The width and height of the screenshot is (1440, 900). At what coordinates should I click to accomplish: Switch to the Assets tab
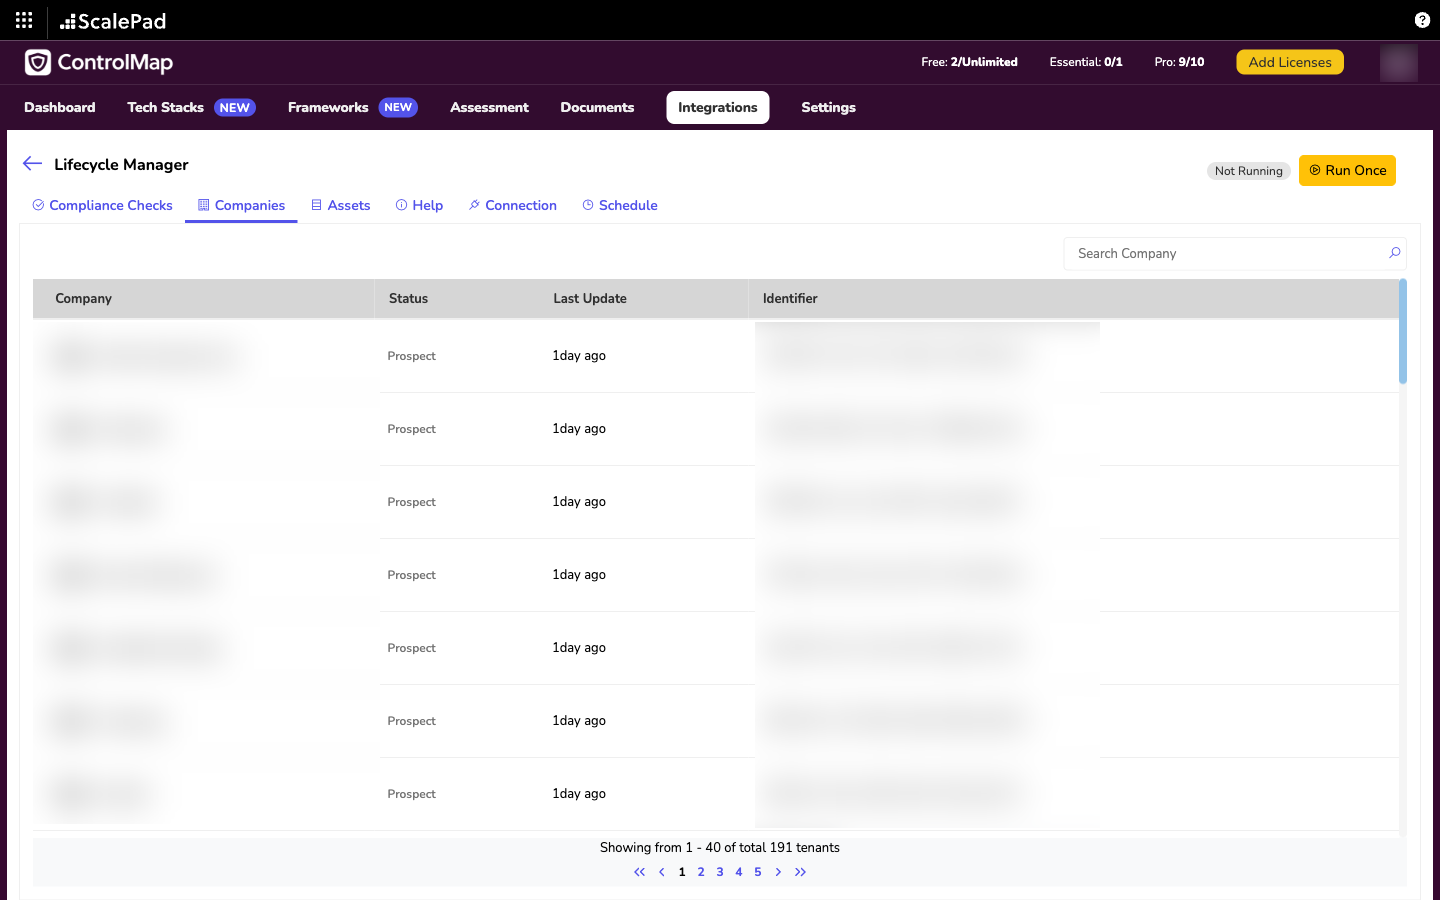coord(341,205)
